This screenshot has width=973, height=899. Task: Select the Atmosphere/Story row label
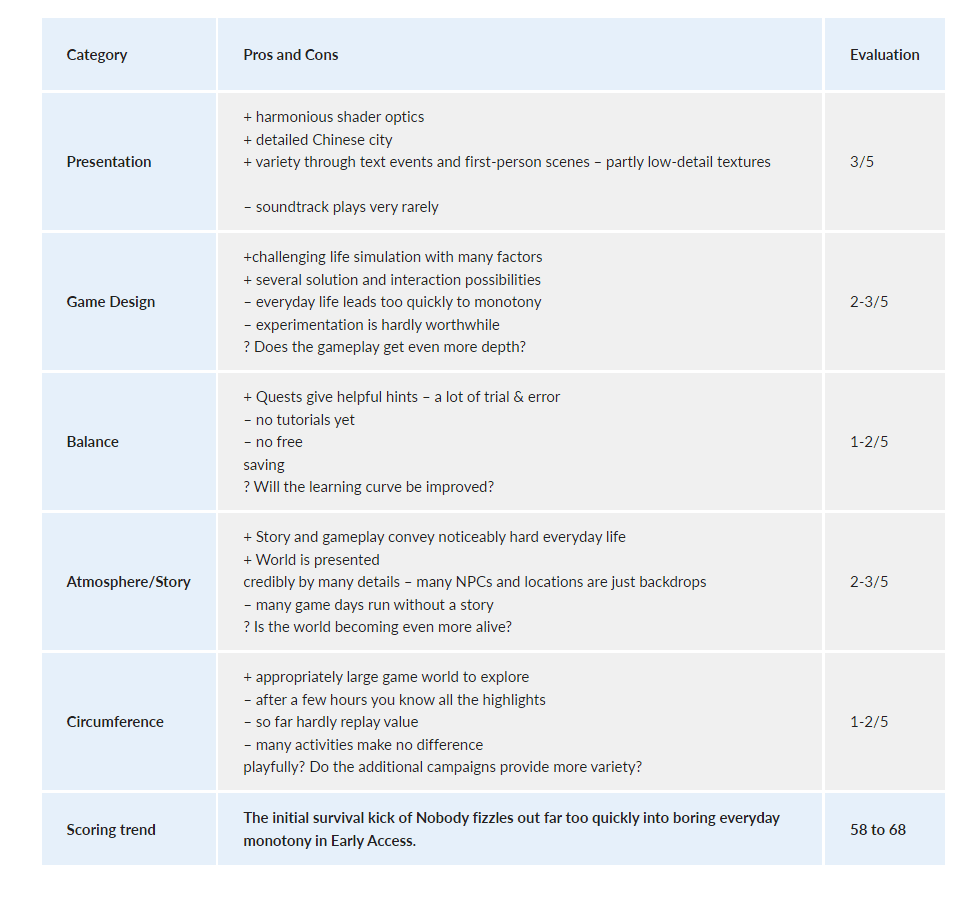pos(128,582)
